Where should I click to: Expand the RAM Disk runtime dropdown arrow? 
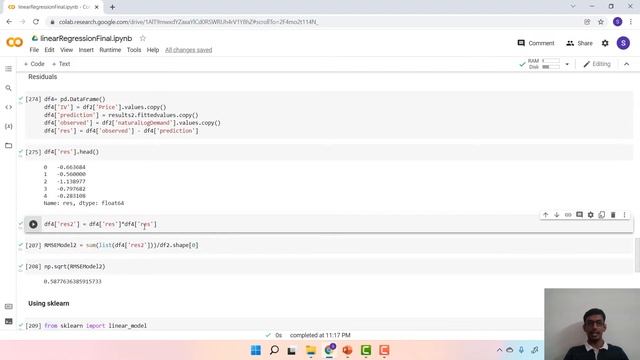567,64
